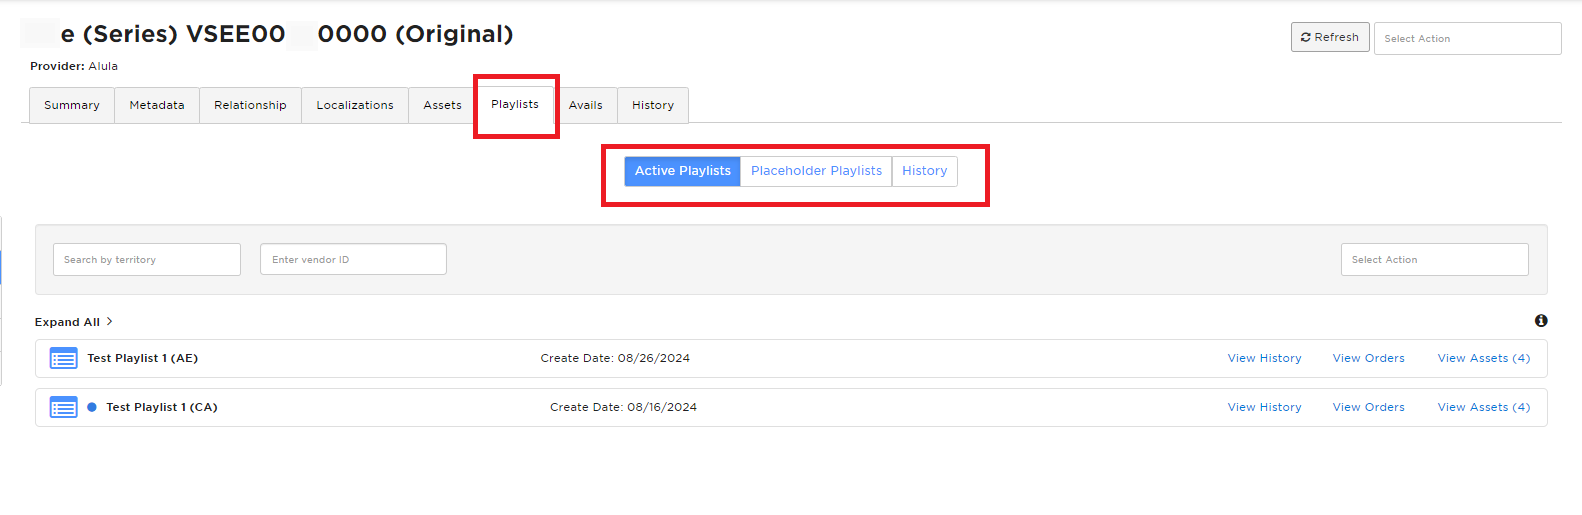View Assets (4) for Test Playlist 1 (CA)

coord(1484,407)
